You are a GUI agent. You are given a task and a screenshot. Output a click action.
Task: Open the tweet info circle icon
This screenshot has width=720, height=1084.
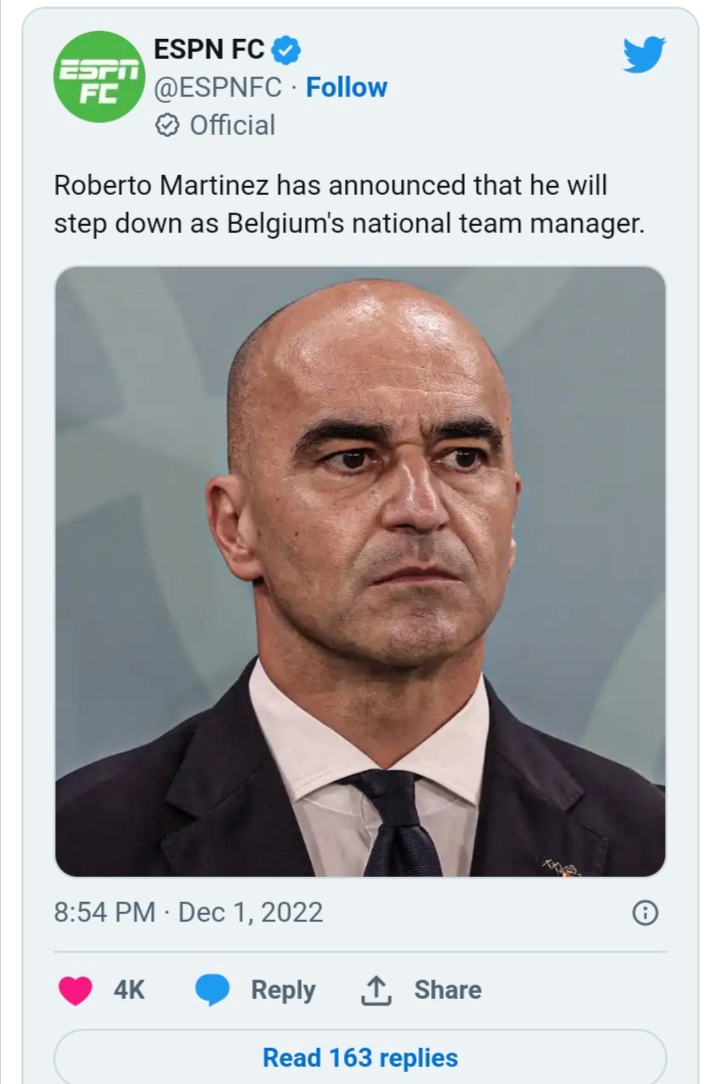pos(645,913)
